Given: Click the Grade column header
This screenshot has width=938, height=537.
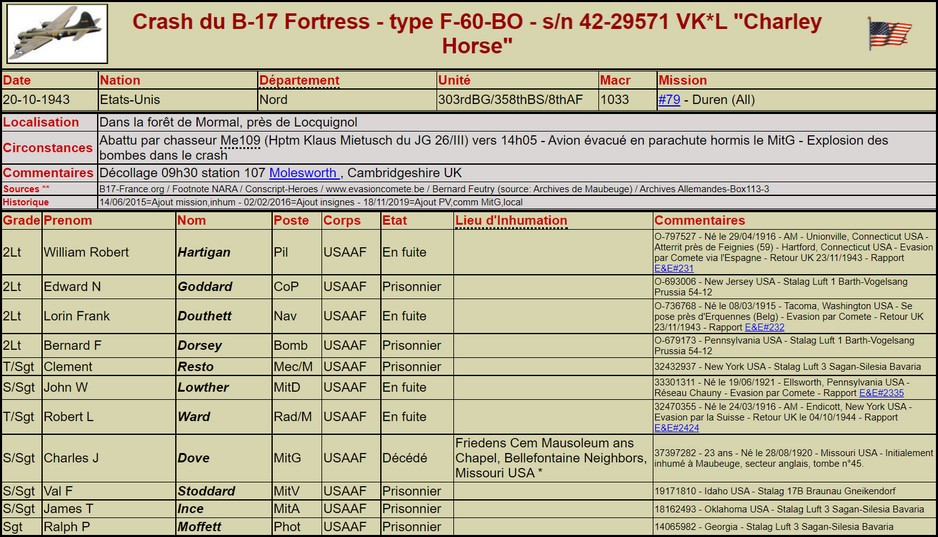Looking at the screenshot, I should [x=20, y=220].
